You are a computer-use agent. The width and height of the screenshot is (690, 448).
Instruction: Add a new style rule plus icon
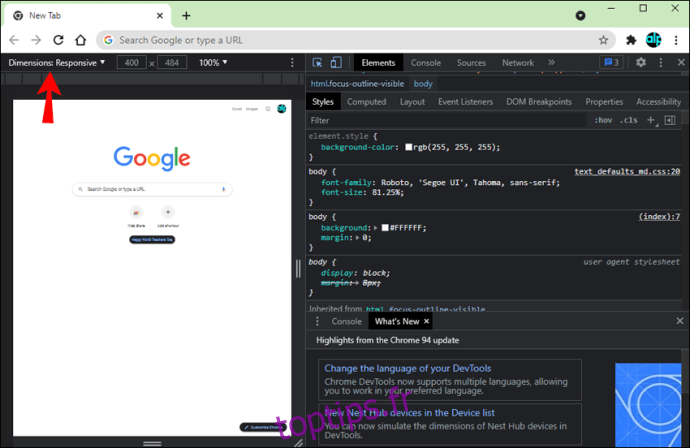(651, 120)
